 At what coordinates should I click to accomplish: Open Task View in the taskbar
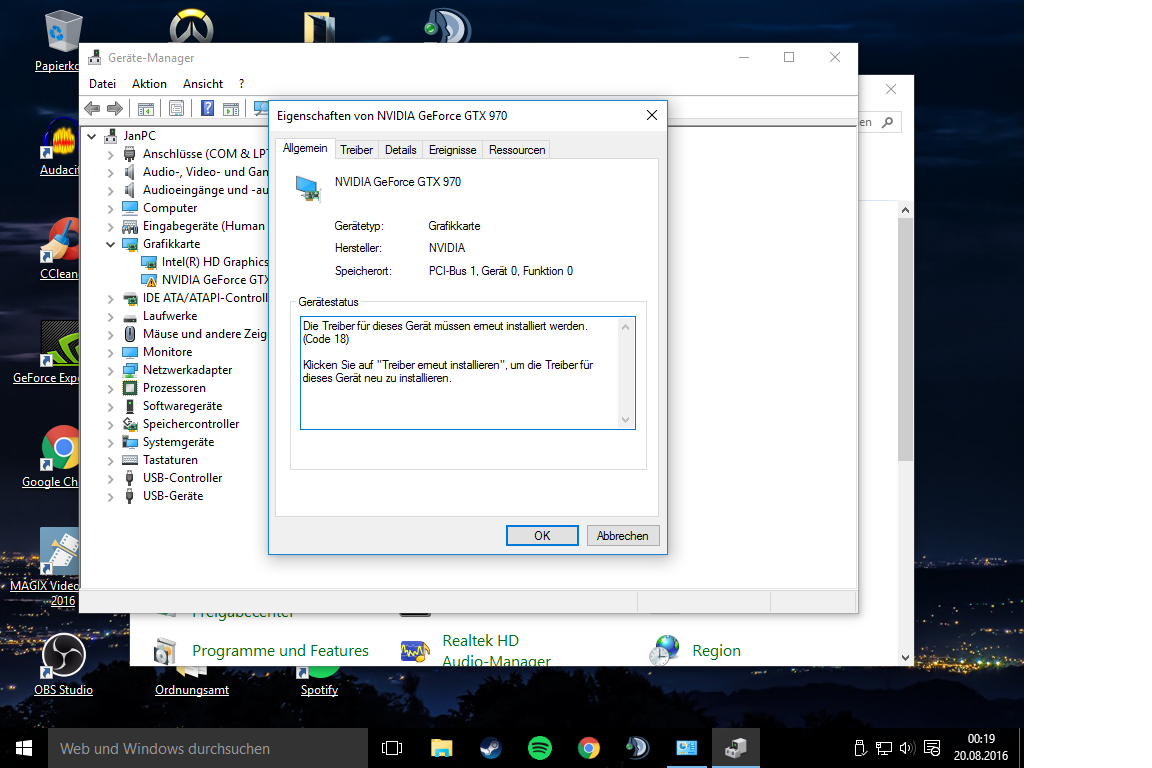(392, 748)
